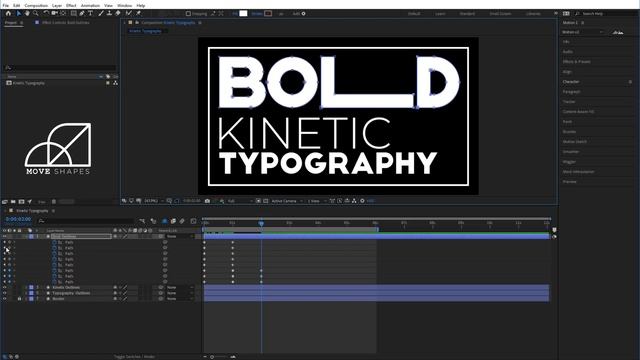Open the Paragraph panel

click(x=571, y=92)
